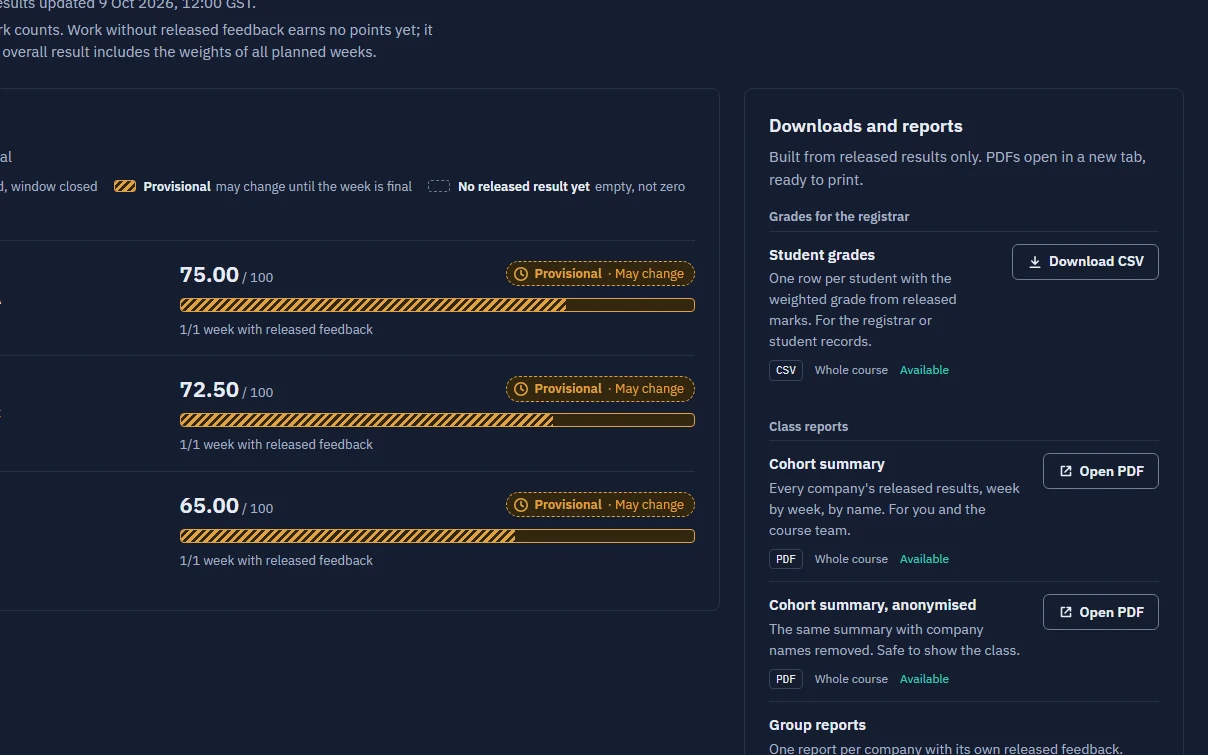Click the CSV tag under Student grades
The width and height of the screenshot is (1208, 755).
coord(786,370)
